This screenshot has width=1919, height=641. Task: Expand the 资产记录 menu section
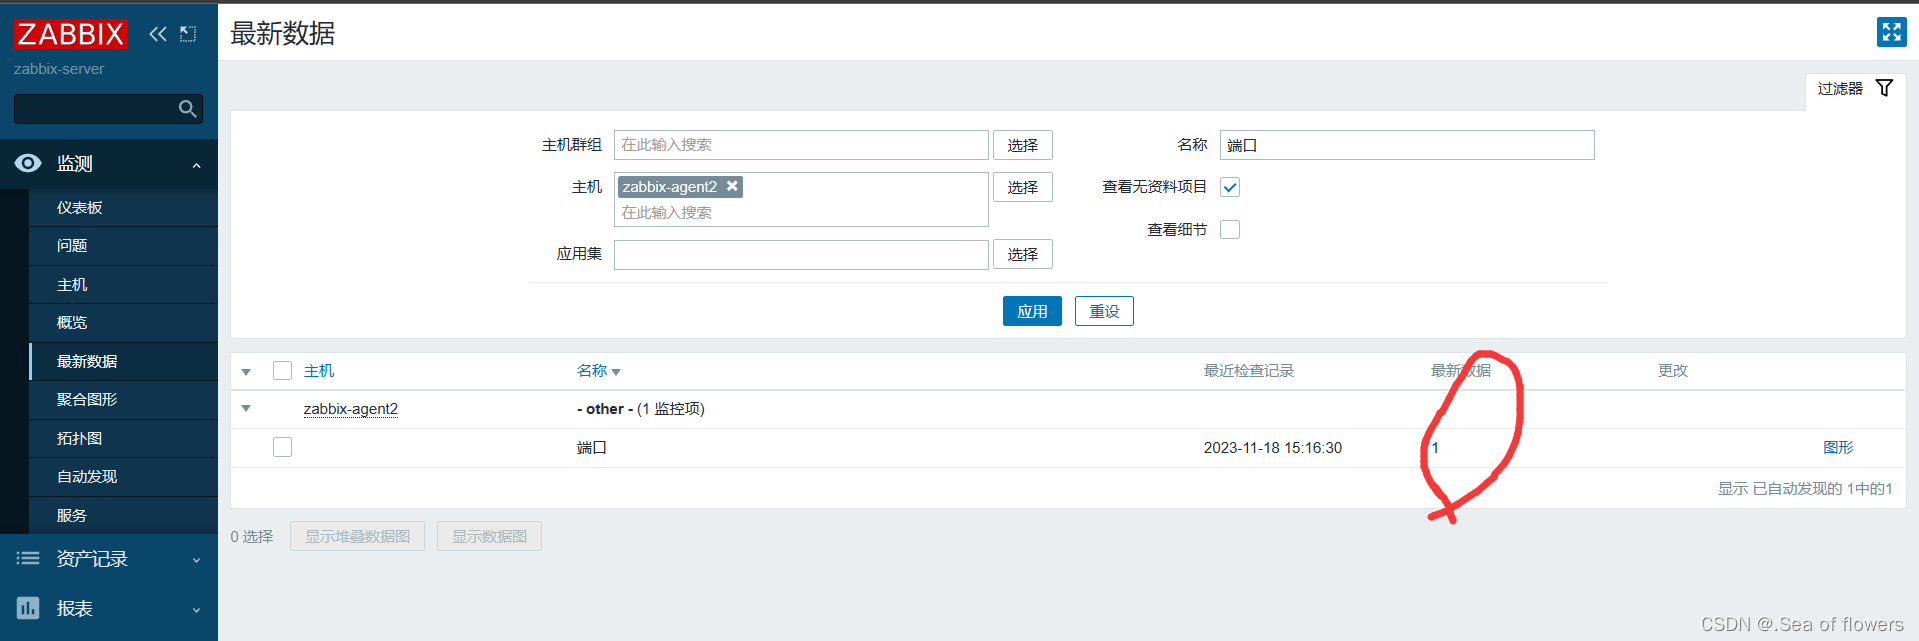[x=196, y=560]
